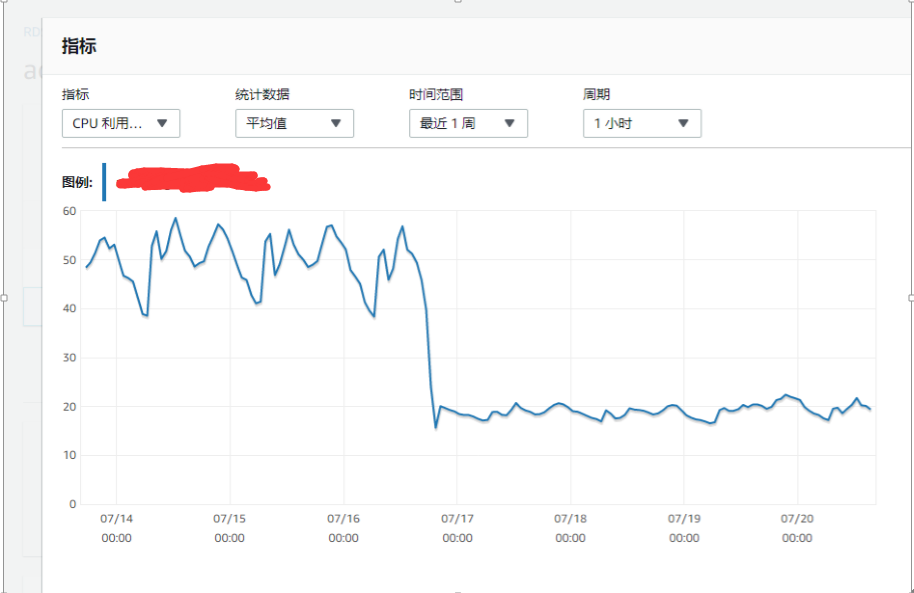Click the 20 value on the y-axis
Screen dimensions: 914x593
(x=69, y=407)
